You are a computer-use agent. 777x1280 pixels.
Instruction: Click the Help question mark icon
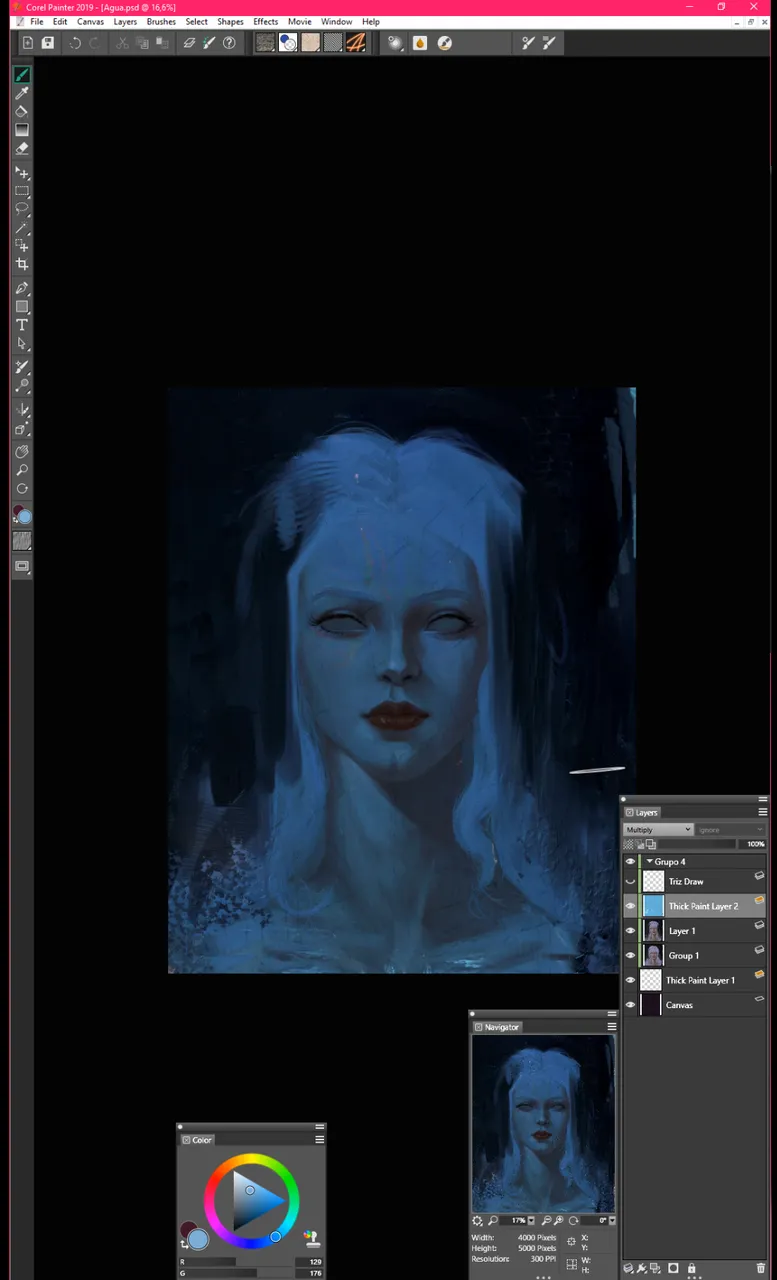tap(229, 43)
